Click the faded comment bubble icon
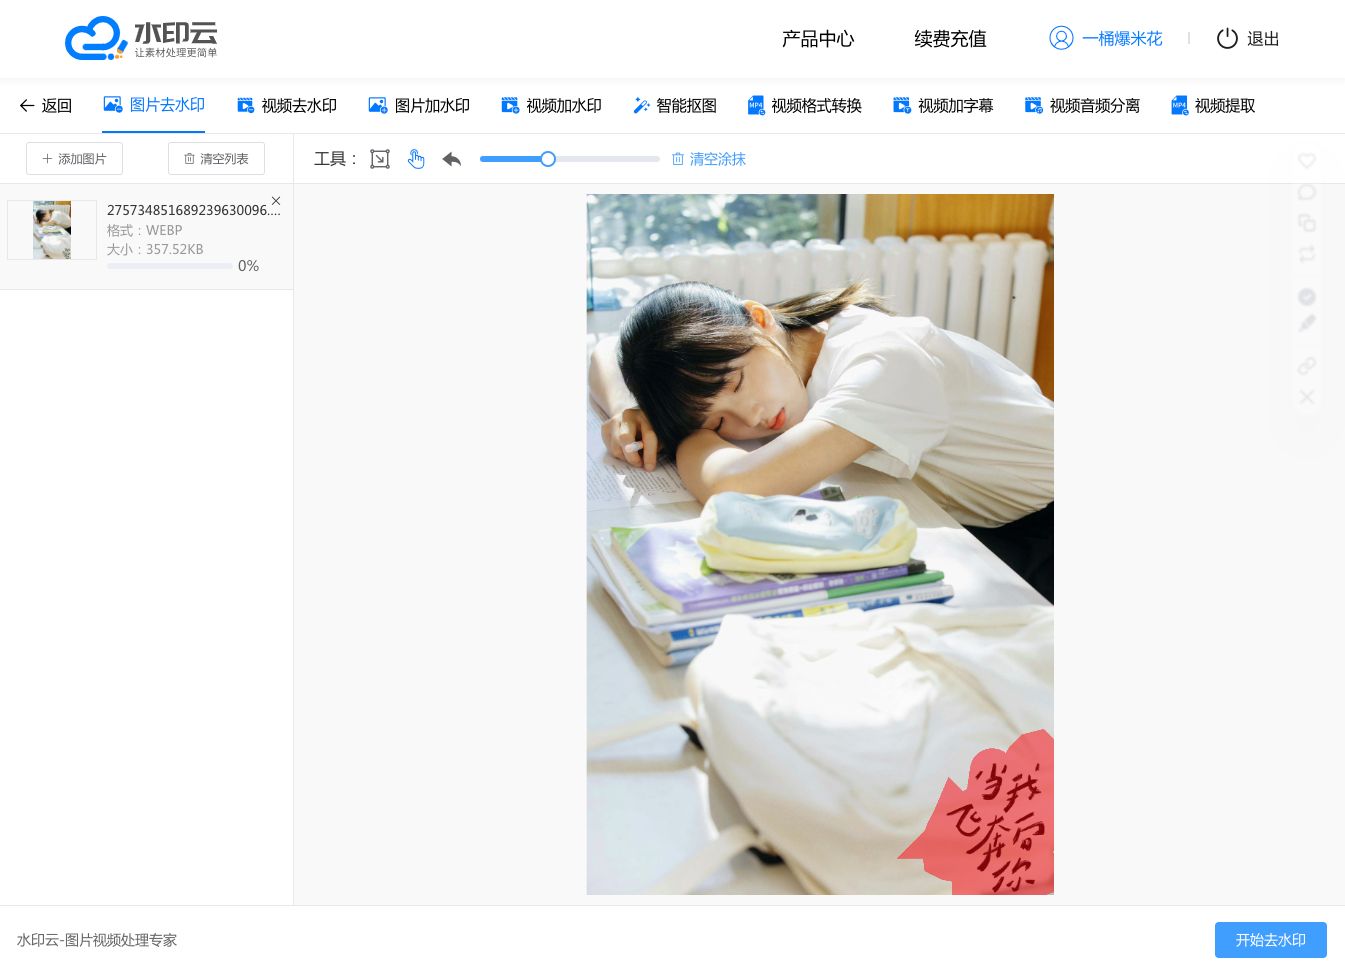The width and height of the screenshot is (1345, 963). (x=1307, y=192)
